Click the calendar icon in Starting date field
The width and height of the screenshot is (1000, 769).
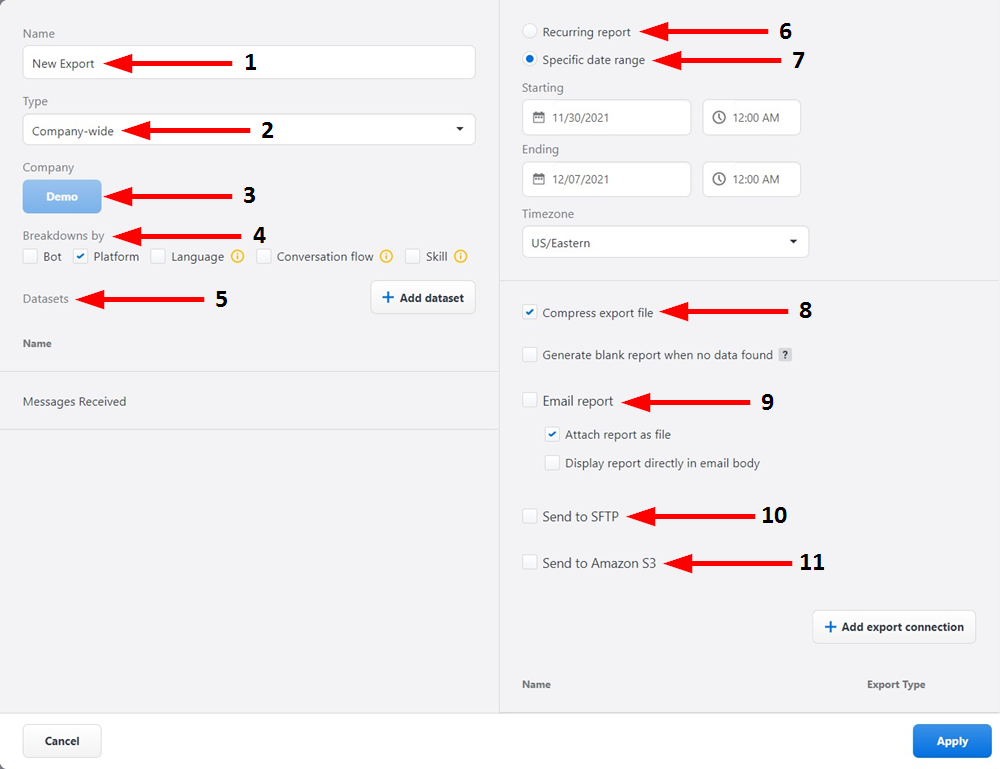tap(538, 118)
